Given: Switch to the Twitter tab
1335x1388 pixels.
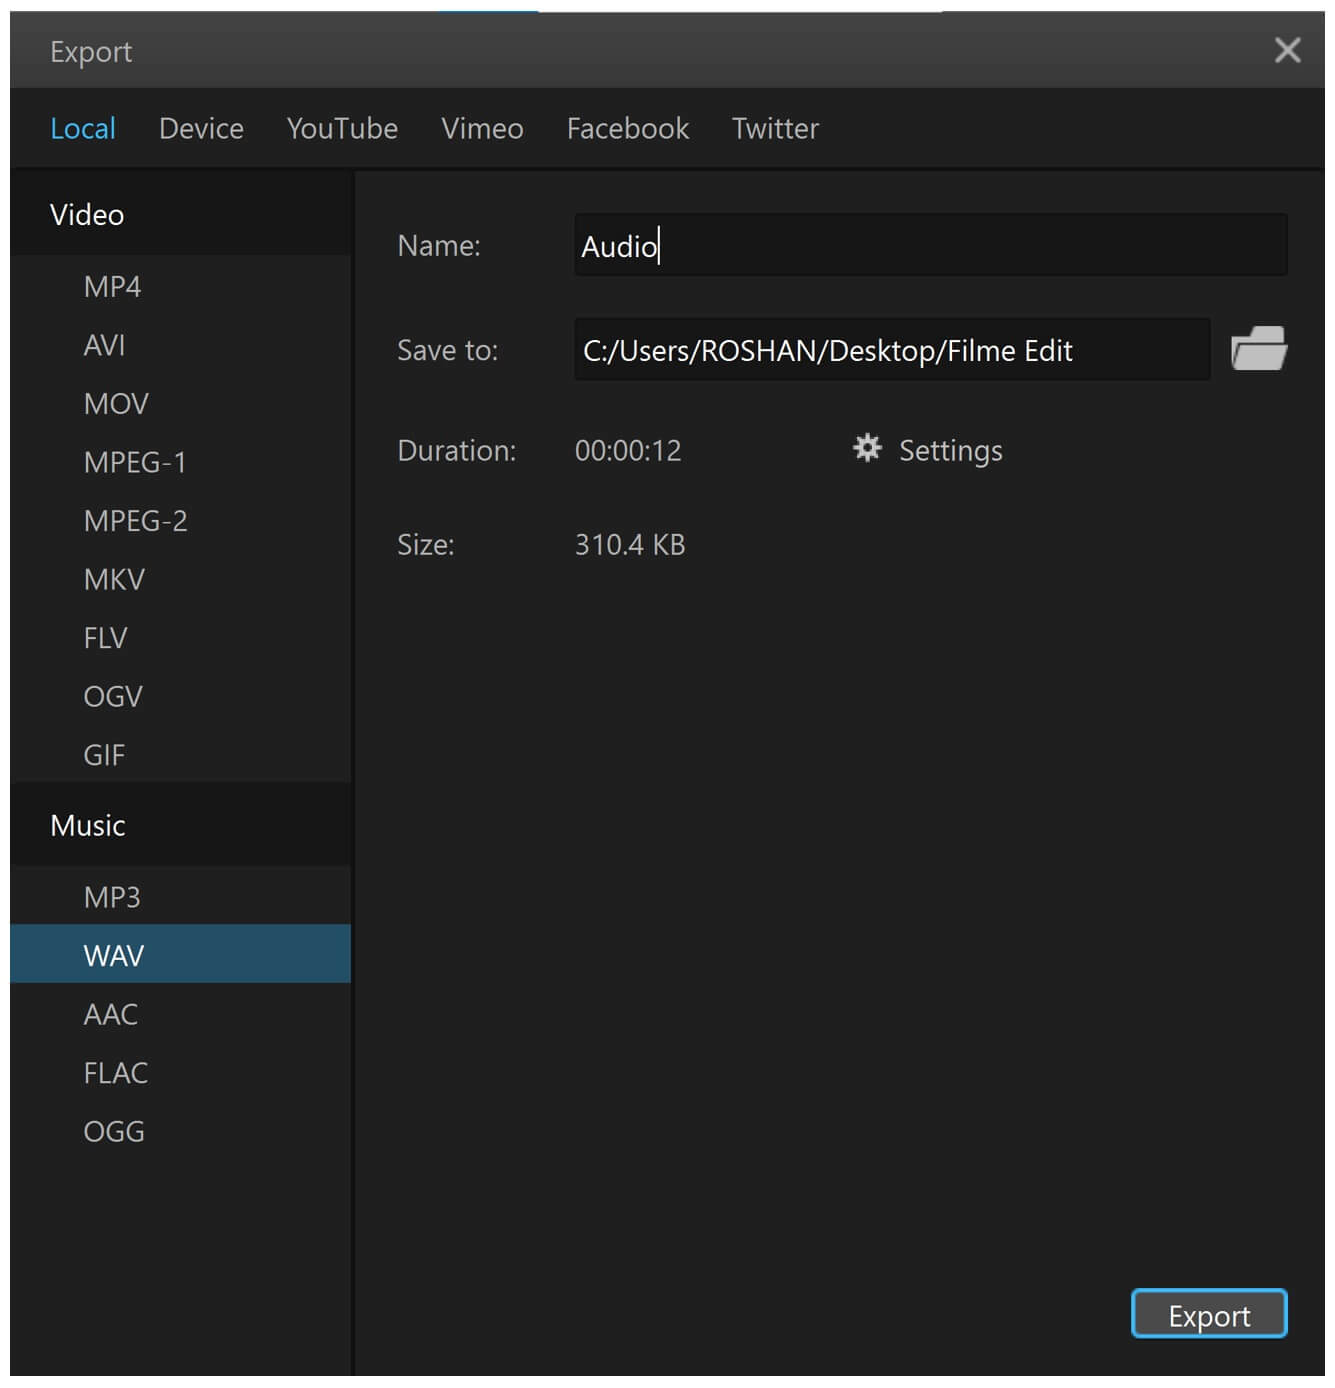Looking at the screenshot, I should (775, 129).
